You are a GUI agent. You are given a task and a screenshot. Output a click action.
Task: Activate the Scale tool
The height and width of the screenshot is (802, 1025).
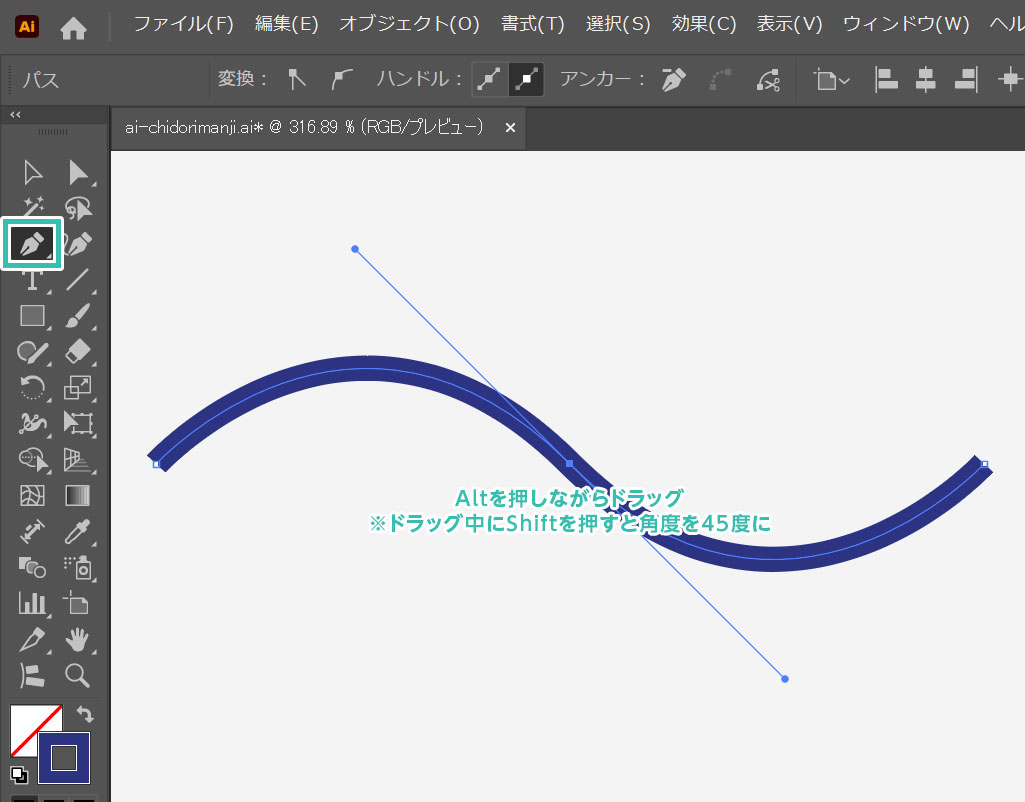pyautogui.click(x=78, y=388)
